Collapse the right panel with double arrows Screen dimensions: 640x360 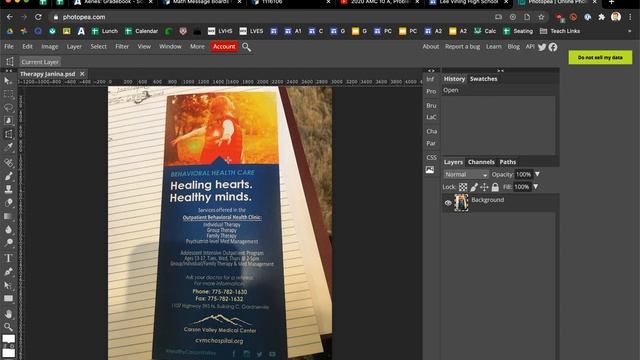[500, 71]
